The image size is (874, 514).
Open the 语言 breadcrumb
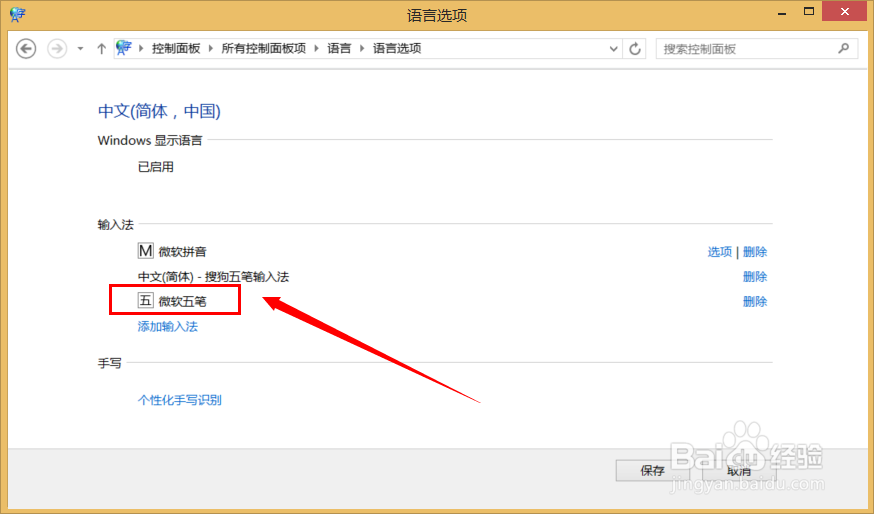(x=339, y=49)
